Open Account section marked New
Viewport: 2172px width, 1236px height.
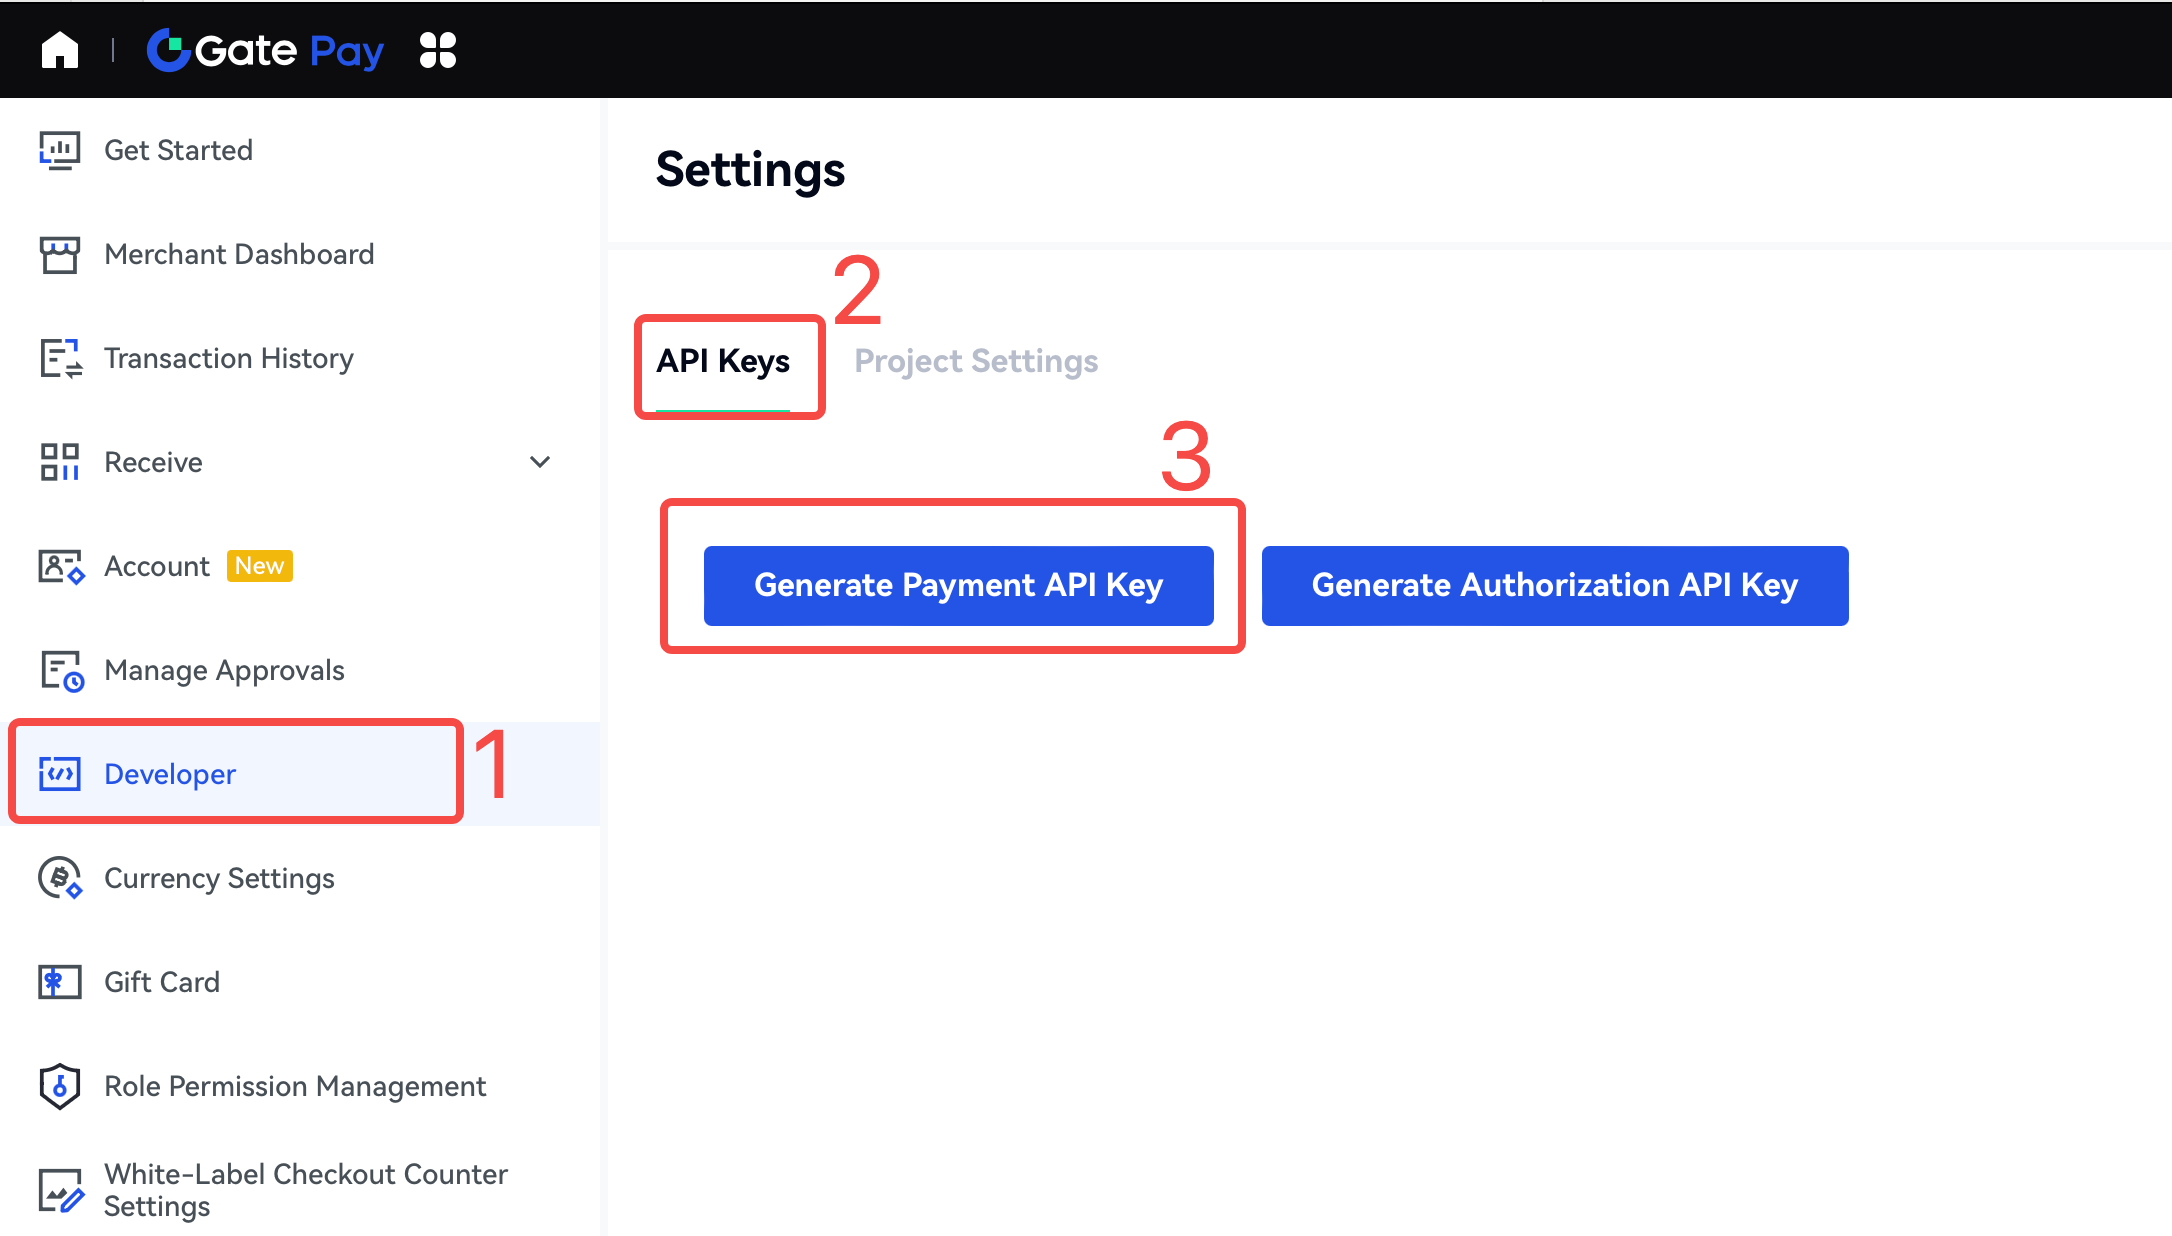click(x=157, y=566)
